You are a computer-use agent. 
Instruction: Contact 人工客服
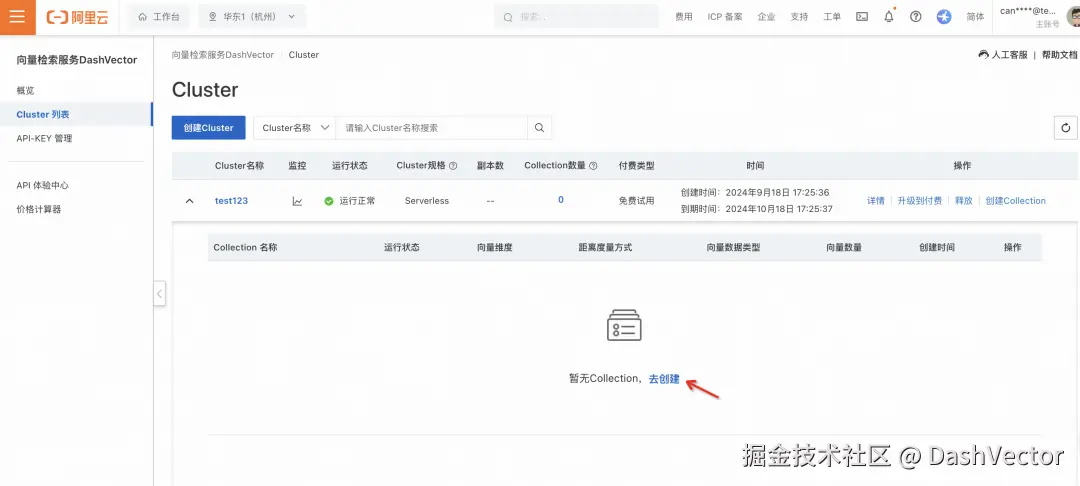tap(1003, 54)
